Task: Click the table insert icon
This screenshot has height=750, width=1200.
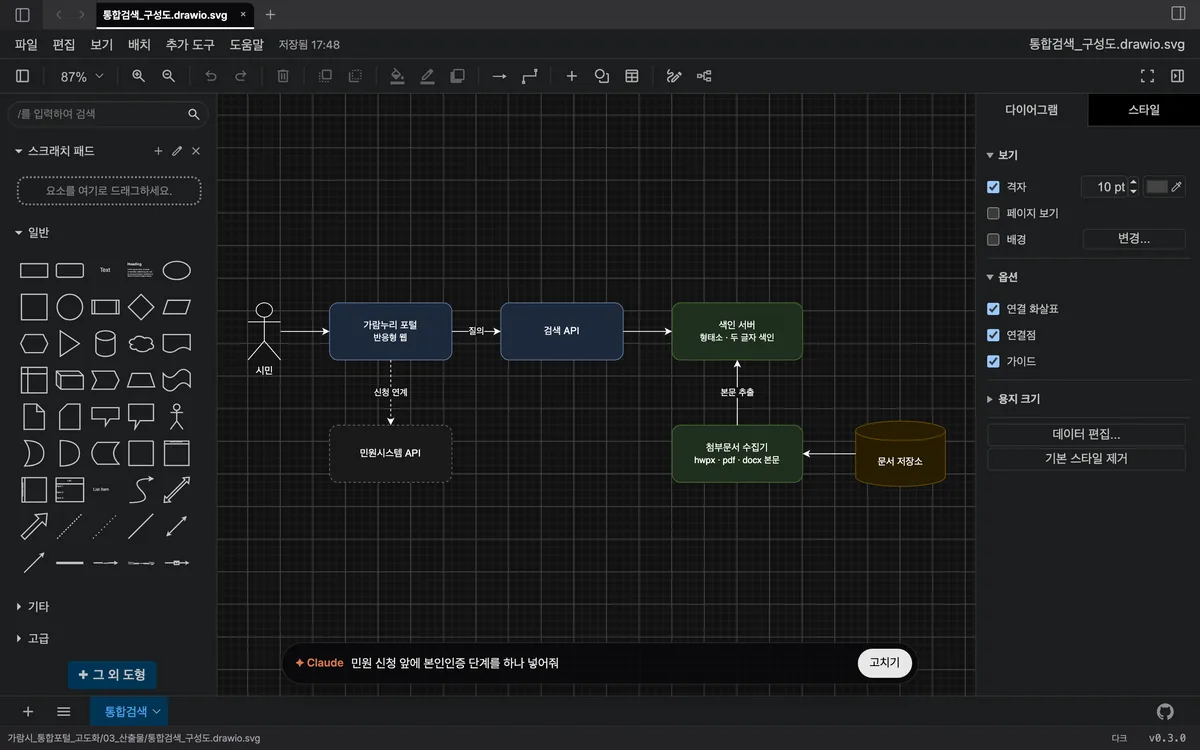Action: click(632, 76)
